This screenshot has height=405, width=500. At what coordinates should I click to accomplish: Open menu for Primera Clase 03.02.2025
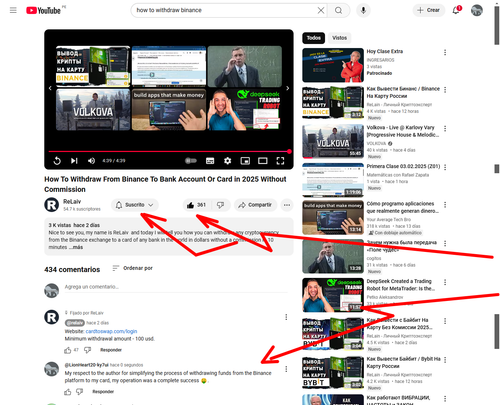pos(445,167)
